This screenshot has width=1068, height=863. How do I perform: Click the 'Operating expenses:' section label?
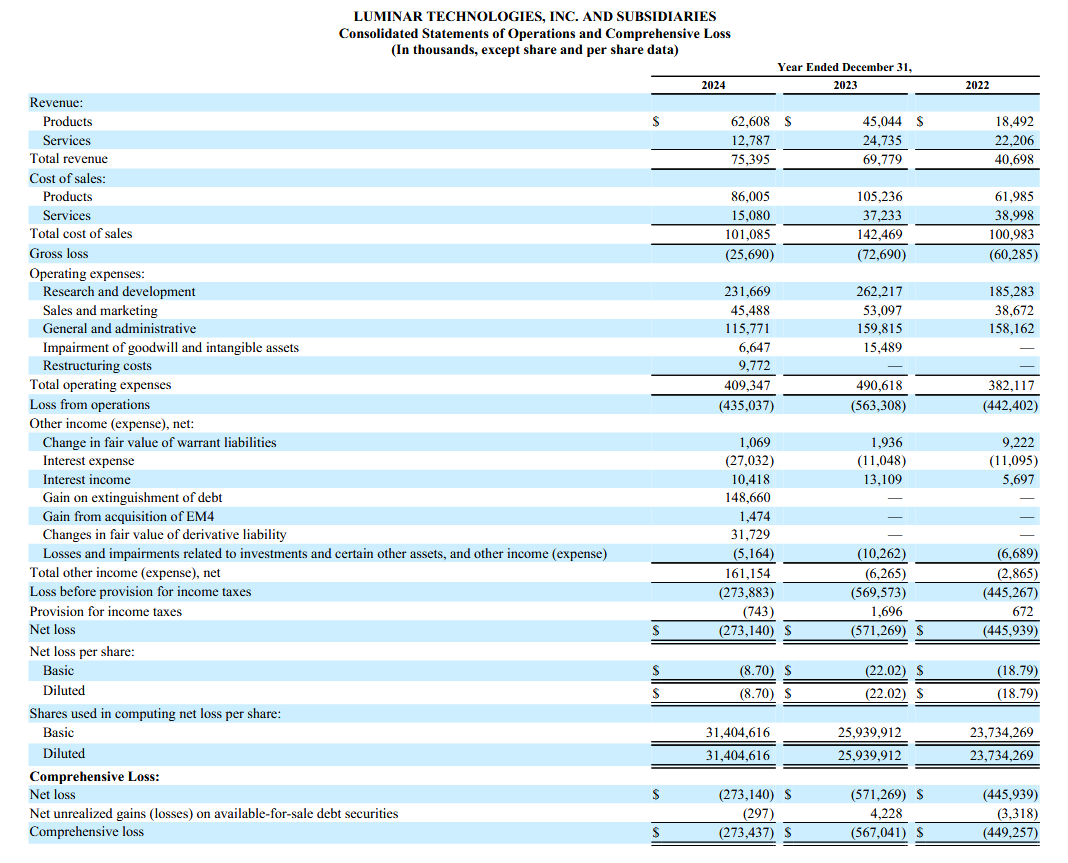(87, 274)
